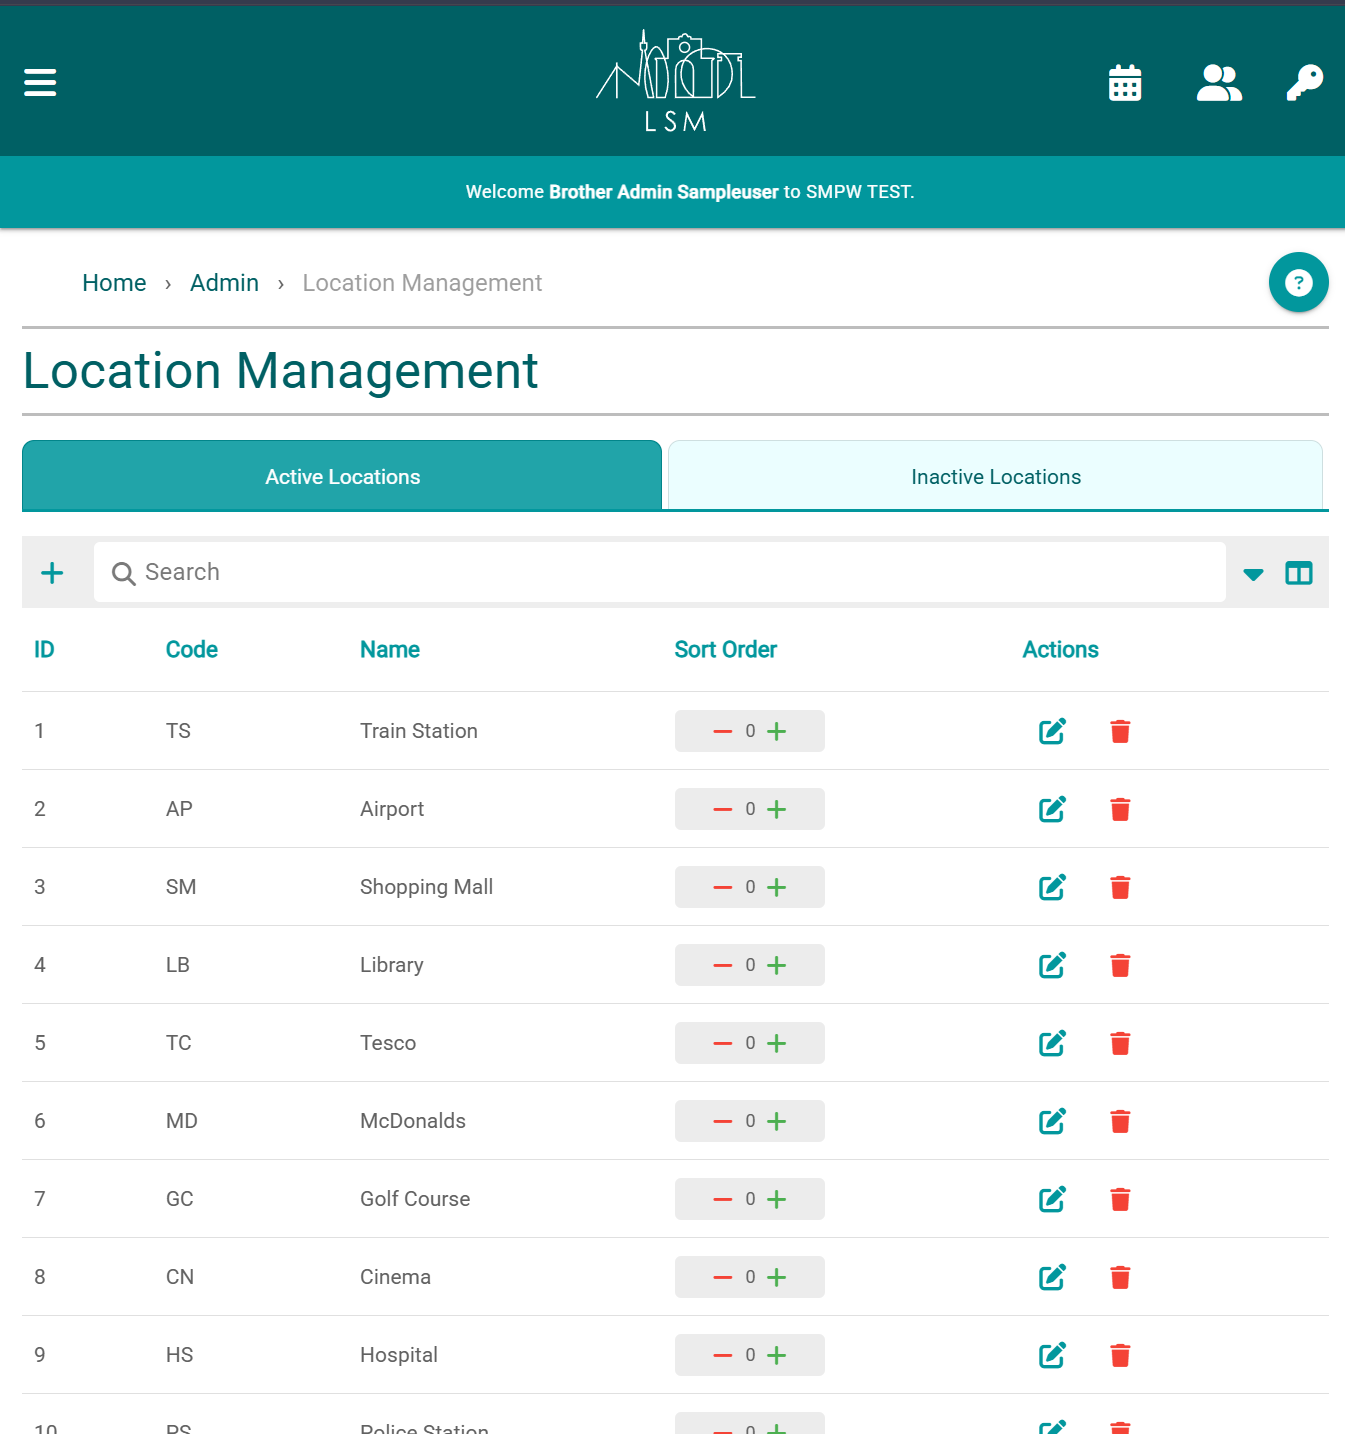Edit the Hospital location

(1052, 1355)
